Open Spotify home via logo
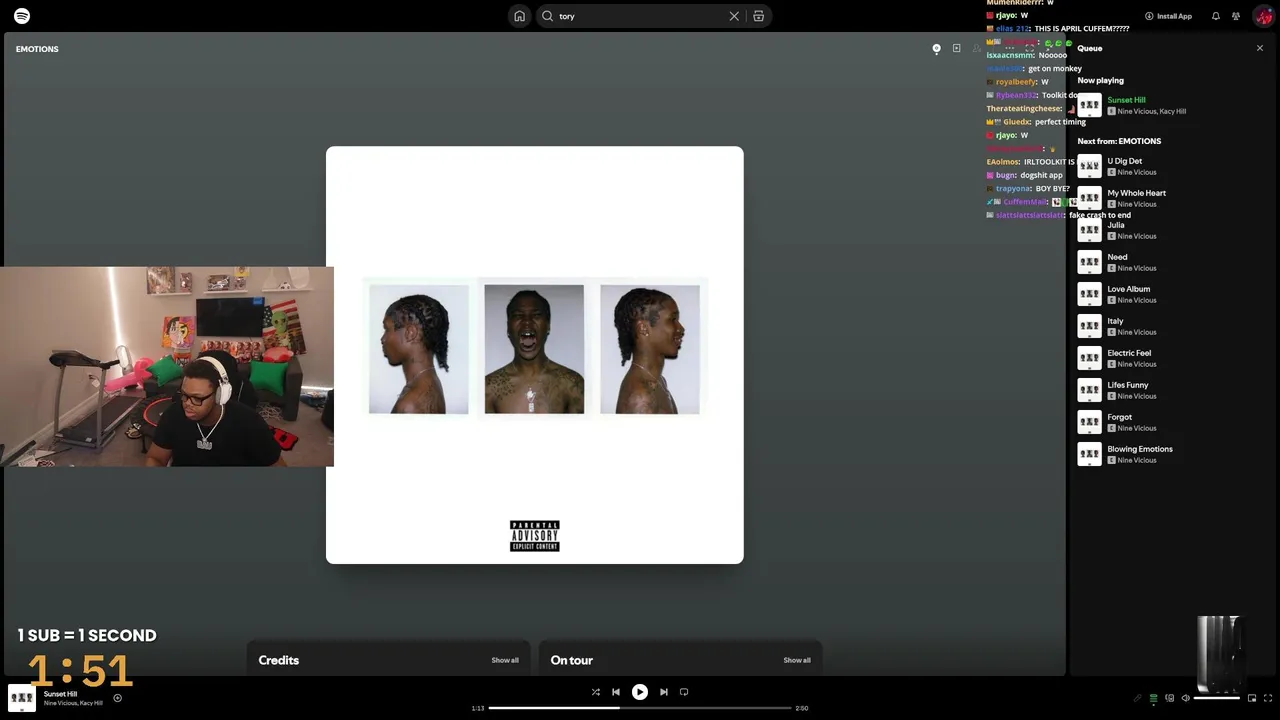Image resolution: width=1280 pixels, height=720 pixels. pos(22,16)
